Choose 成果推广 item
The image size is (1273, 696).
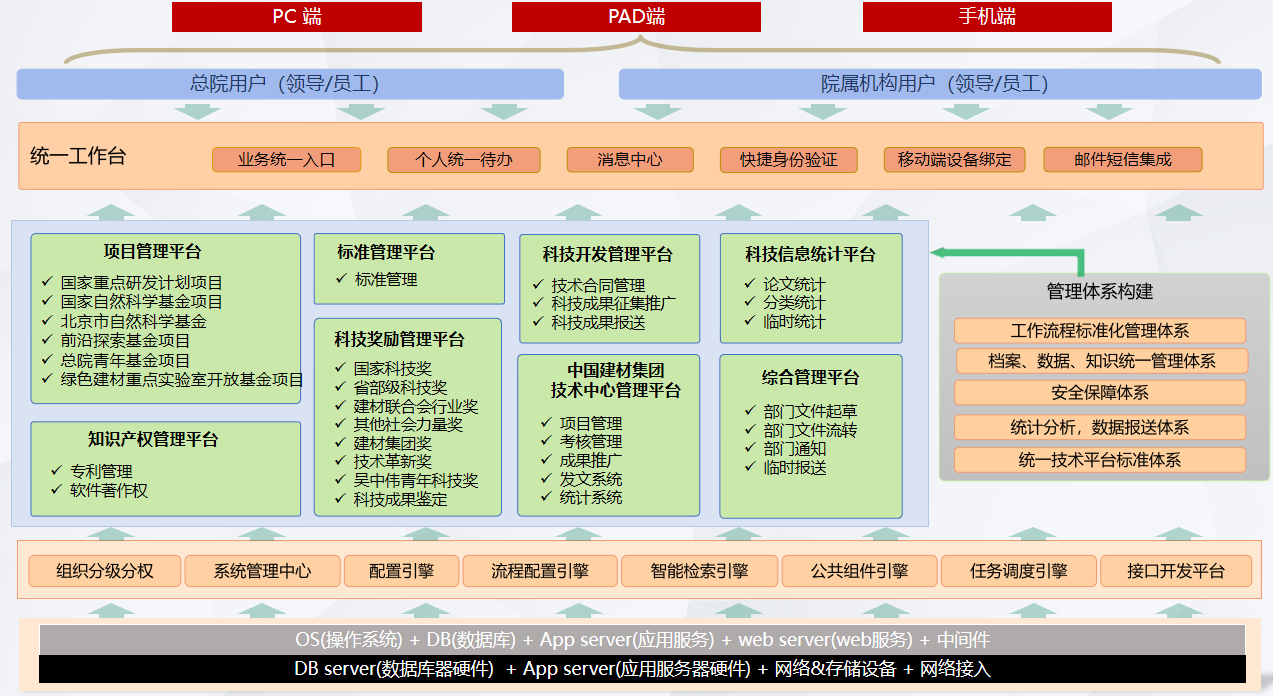pyautogui.click(x=591, y=460)
